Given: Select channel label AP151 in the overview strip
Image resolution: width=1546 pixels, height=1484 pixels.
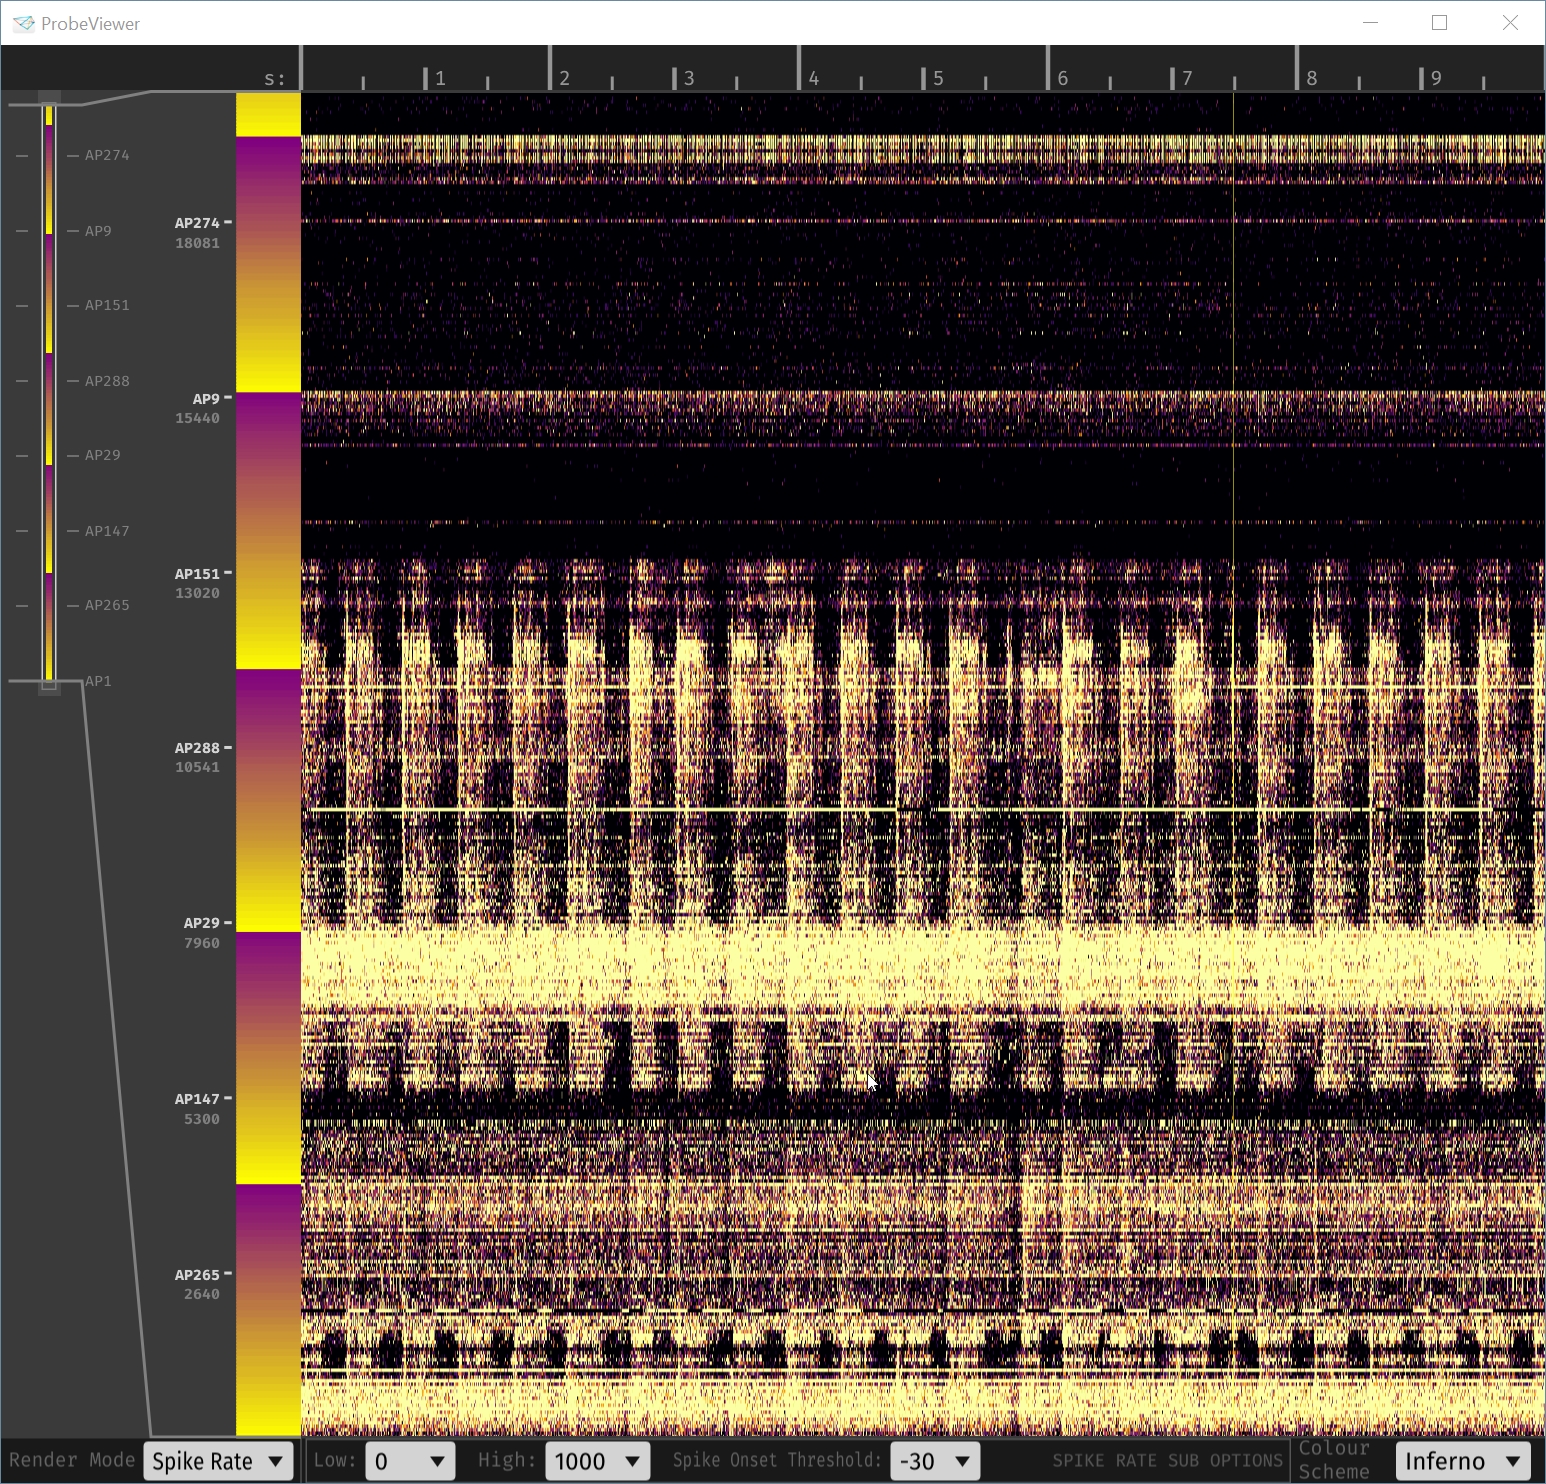Looking at the screenshot, I should [x=107, y=305].
